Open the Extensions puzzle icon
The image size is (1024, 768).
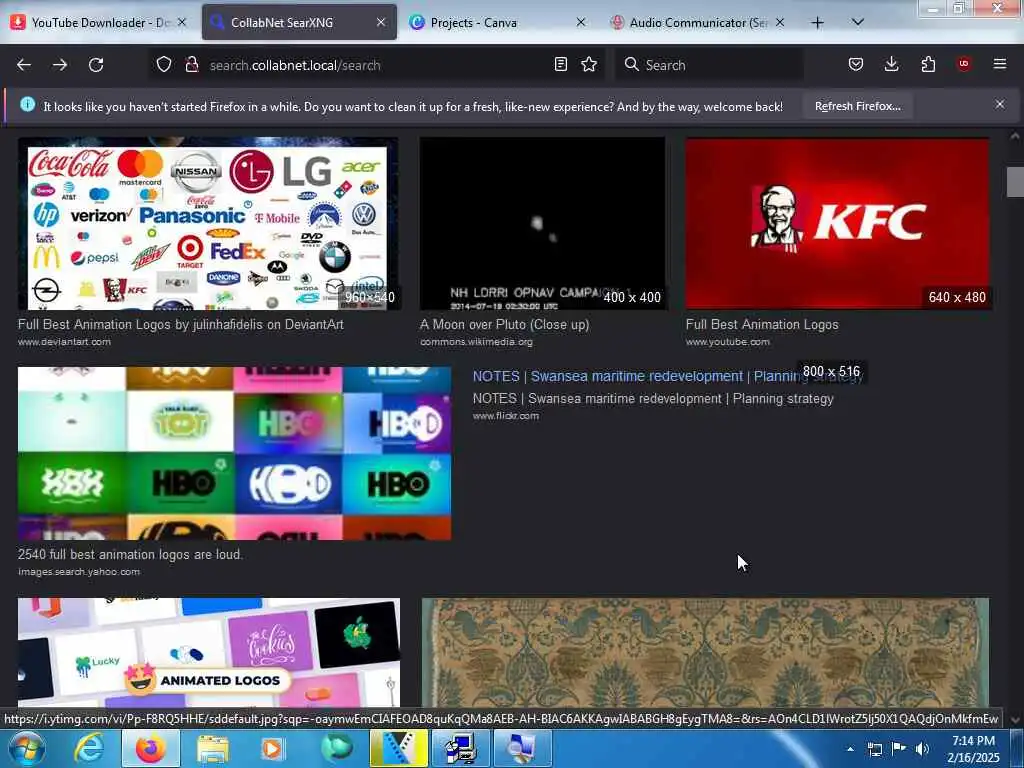click(x=928, y=64)
